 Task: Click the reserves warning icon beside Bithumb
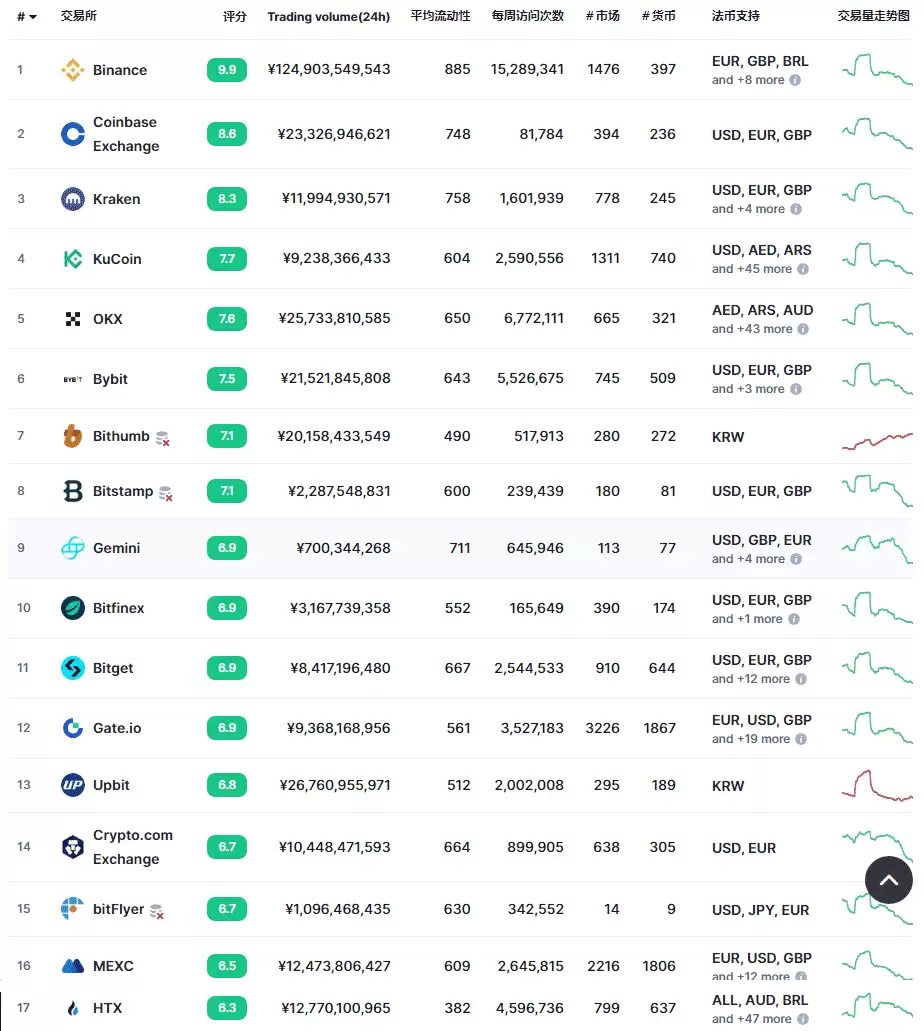coord(162,439)
